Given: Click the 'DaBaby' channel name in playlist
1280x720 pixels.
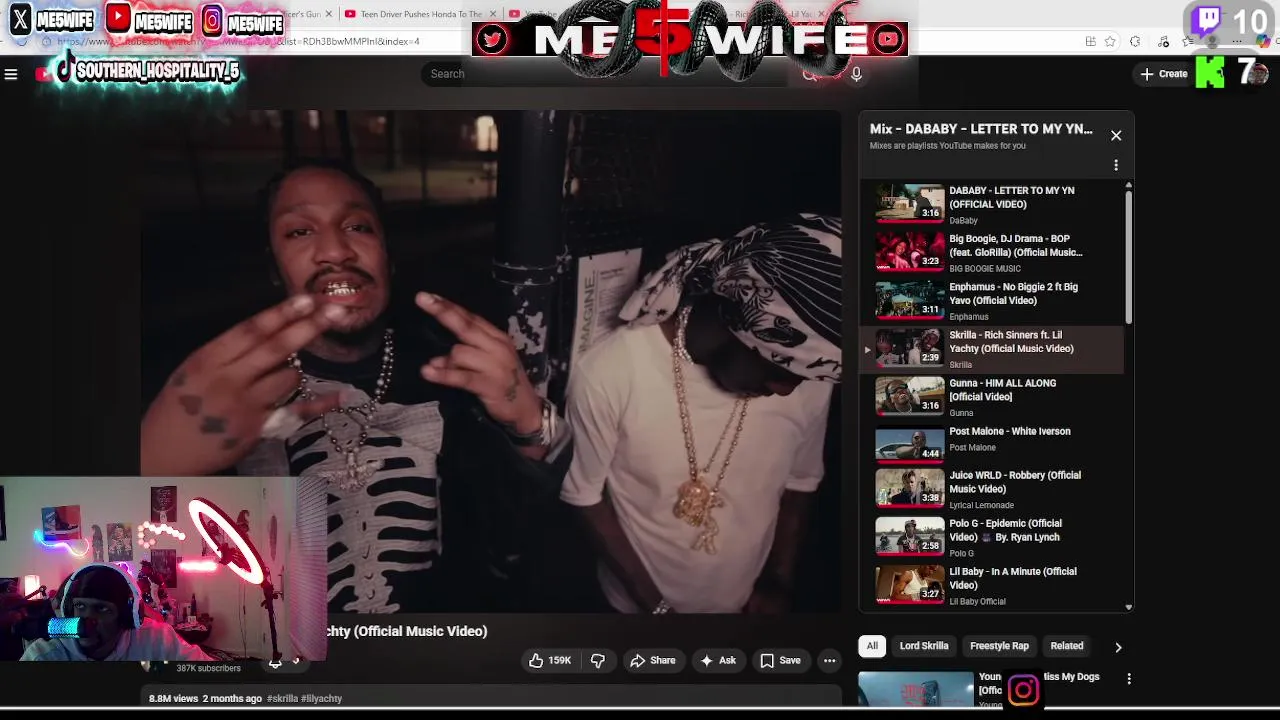Looking at the screenshot, I should (963, 221).
